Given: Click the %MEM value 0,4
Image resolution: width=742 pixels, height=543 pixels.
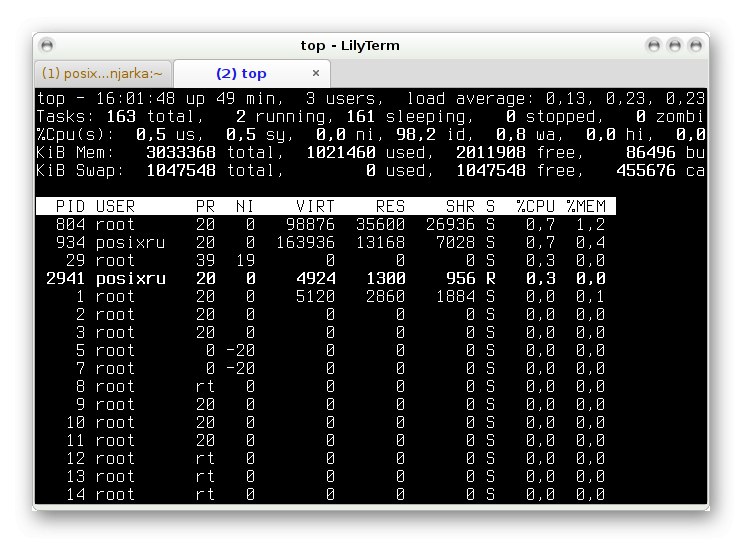Looking at the screenshot, I should pos(591,242).
